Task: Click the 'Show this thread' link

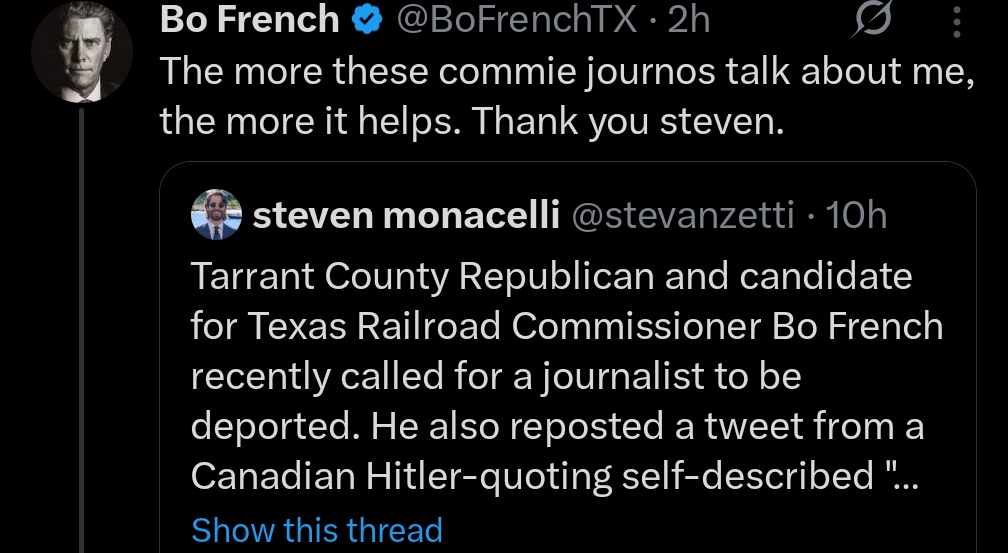Action: pos(316,529)
